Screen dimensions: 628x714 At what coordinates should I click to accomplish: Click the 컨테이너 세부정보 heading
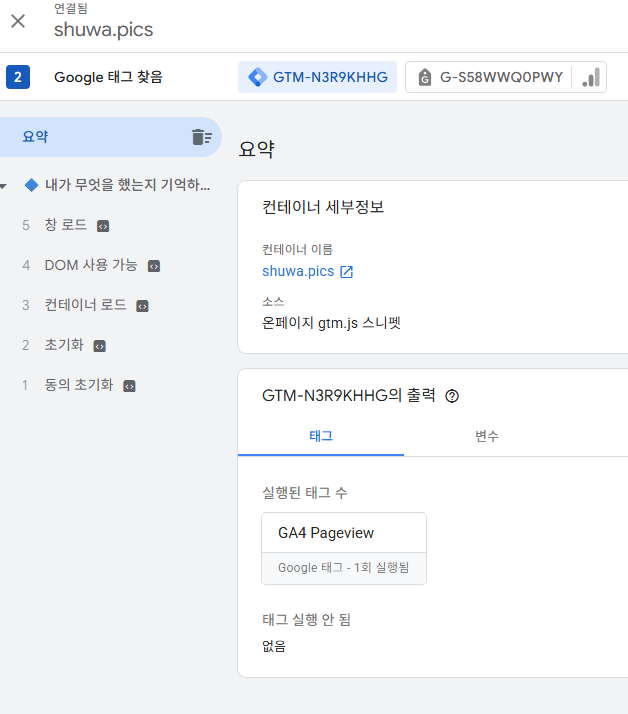click(323, 207)
